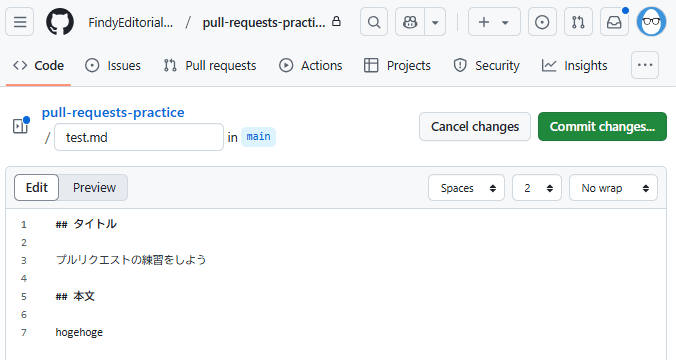Click the FindyEditorial owner link
676x360 pixels.
[x=131, y=22]
